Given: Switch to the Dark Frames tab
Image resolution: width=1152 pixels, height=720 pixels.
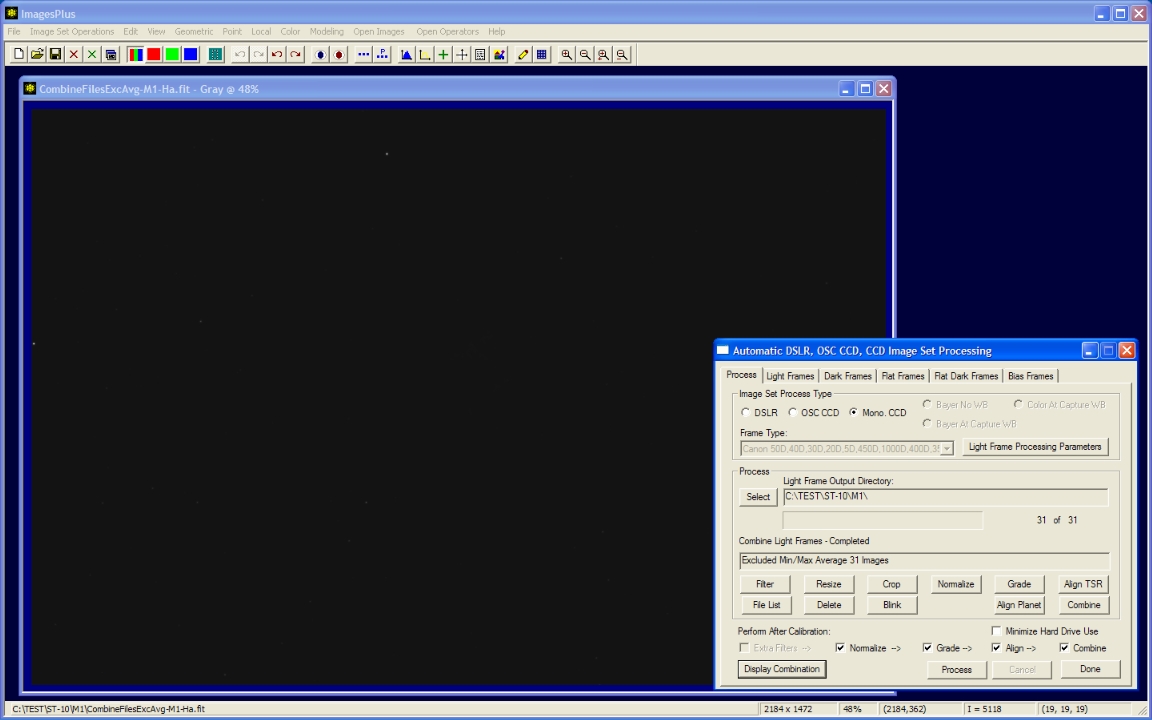Looking at the screenshot, I should click(848, 376).
